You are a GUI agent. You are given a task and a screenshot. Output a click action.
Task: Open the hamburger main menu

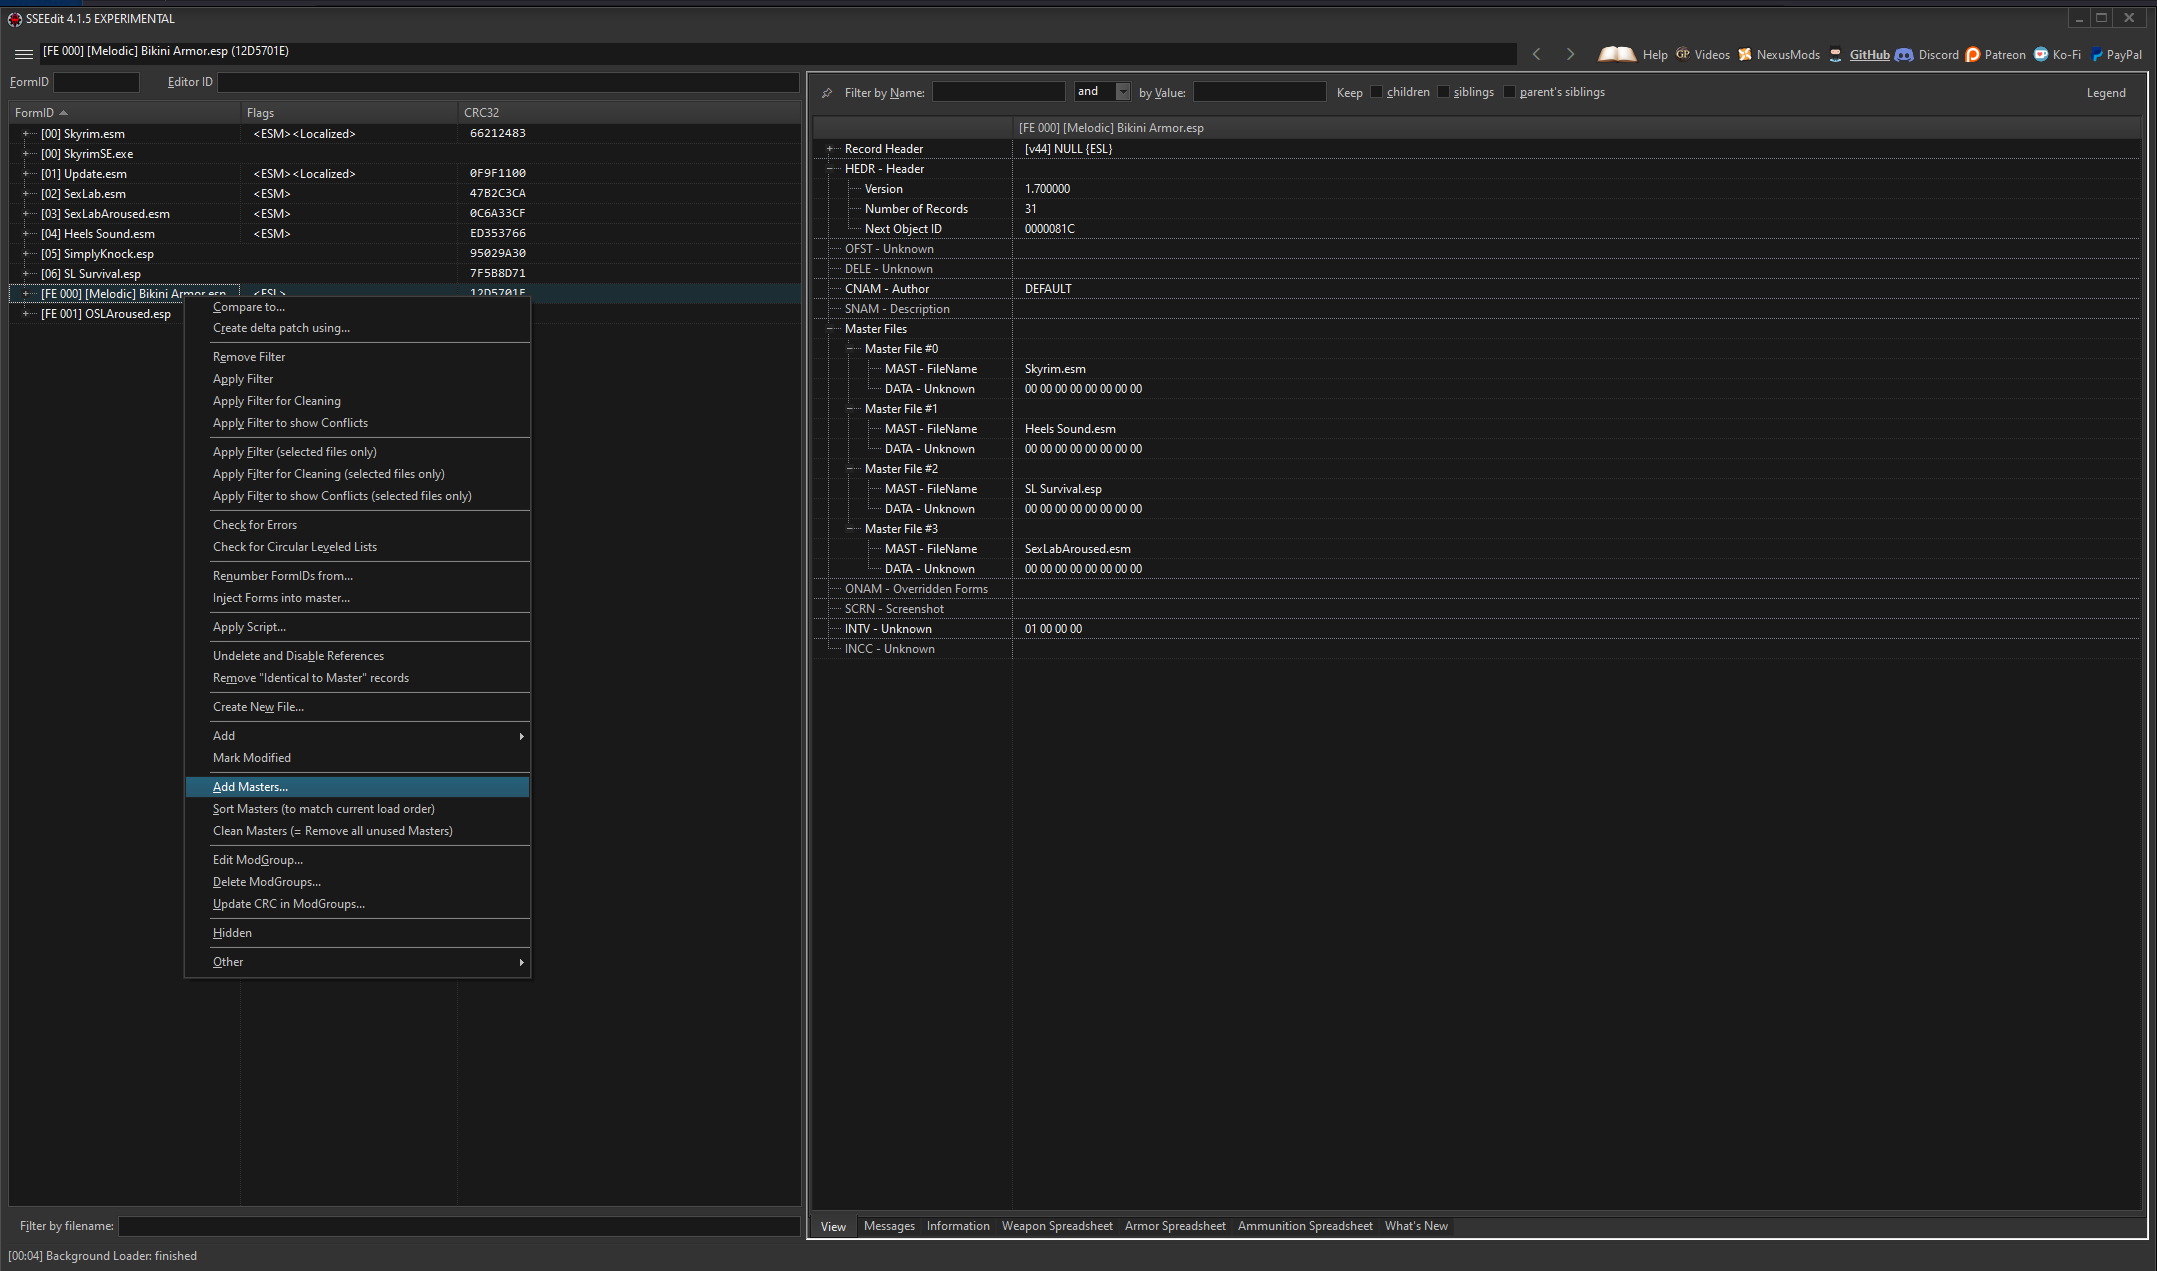point(24,54)
